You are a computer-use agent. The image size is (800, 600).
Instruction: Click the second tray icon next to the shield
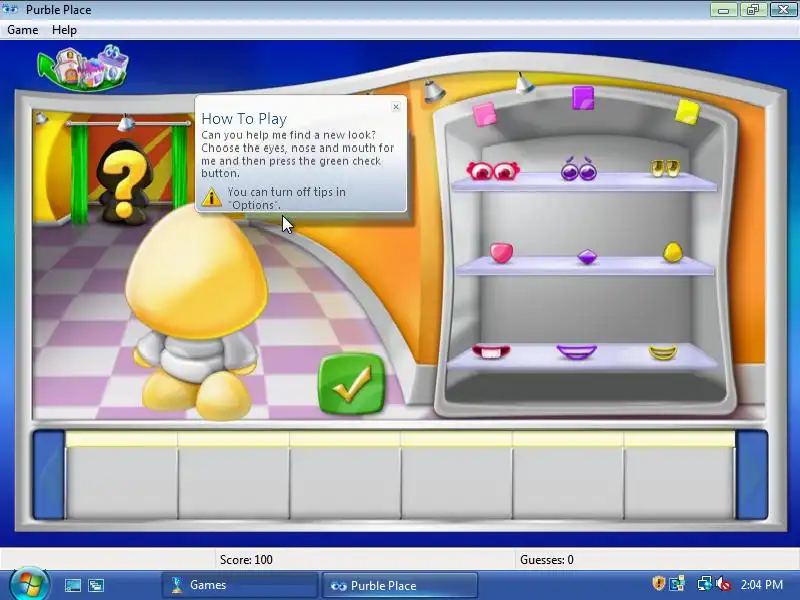678,584
